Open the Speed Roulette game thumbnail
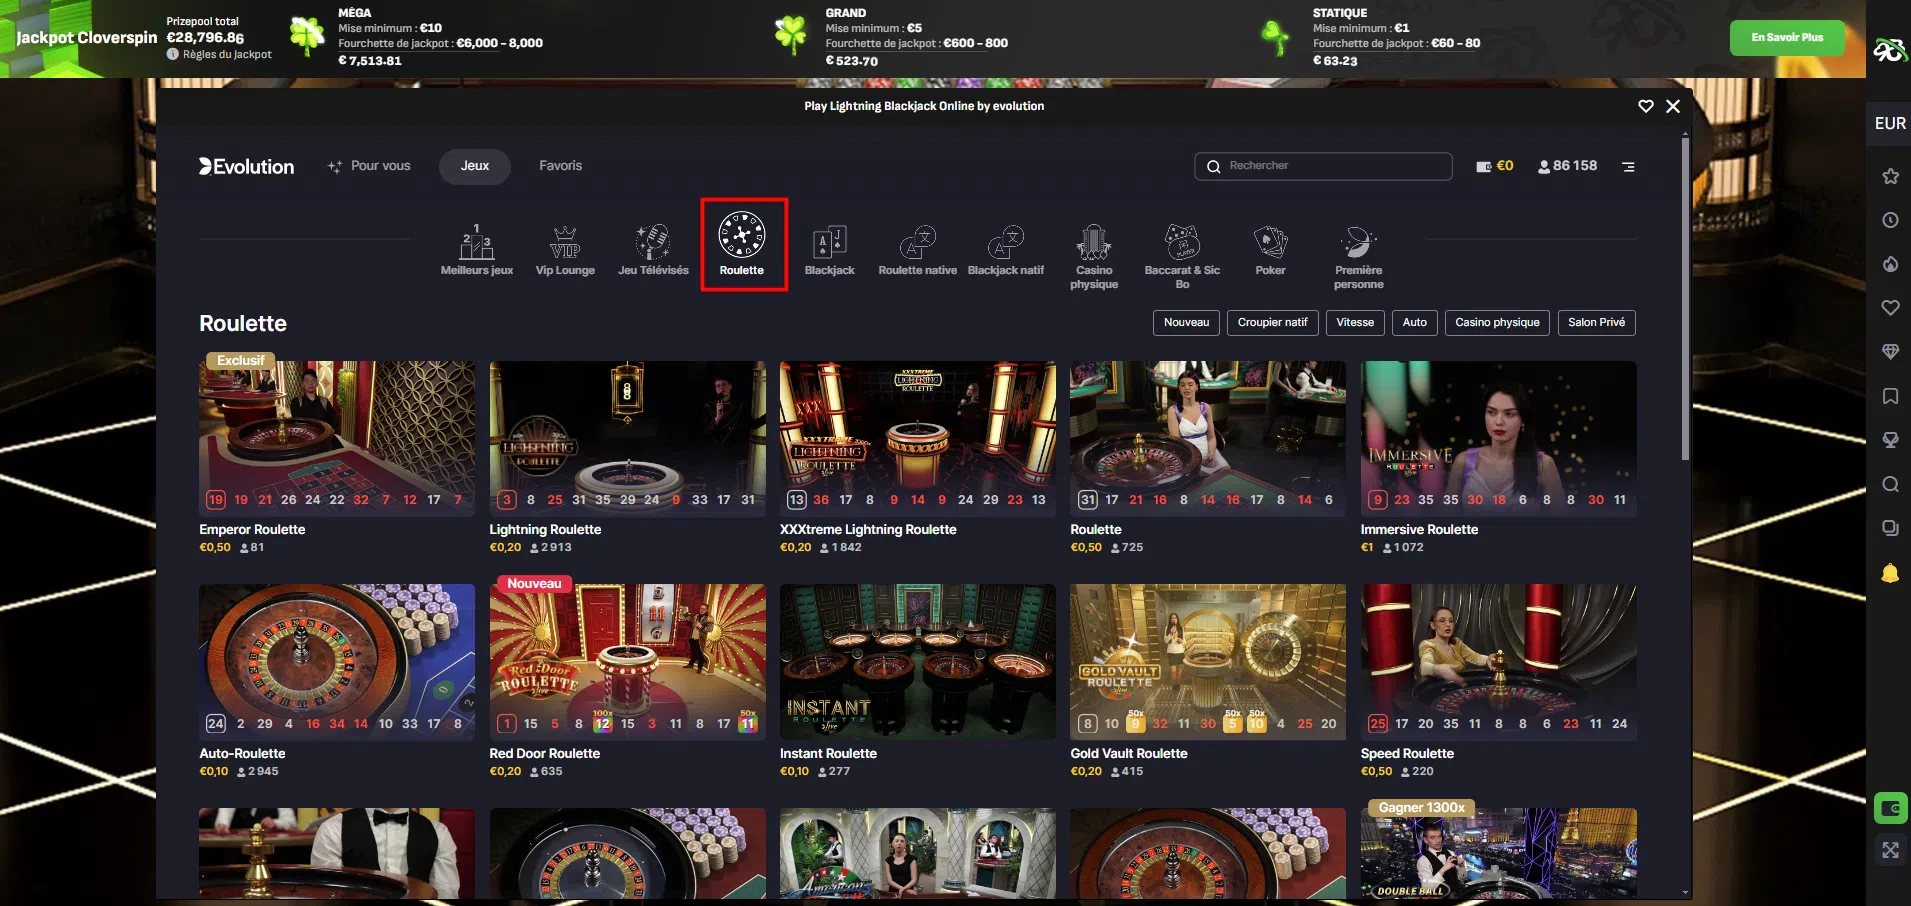 coord(1498,662)
